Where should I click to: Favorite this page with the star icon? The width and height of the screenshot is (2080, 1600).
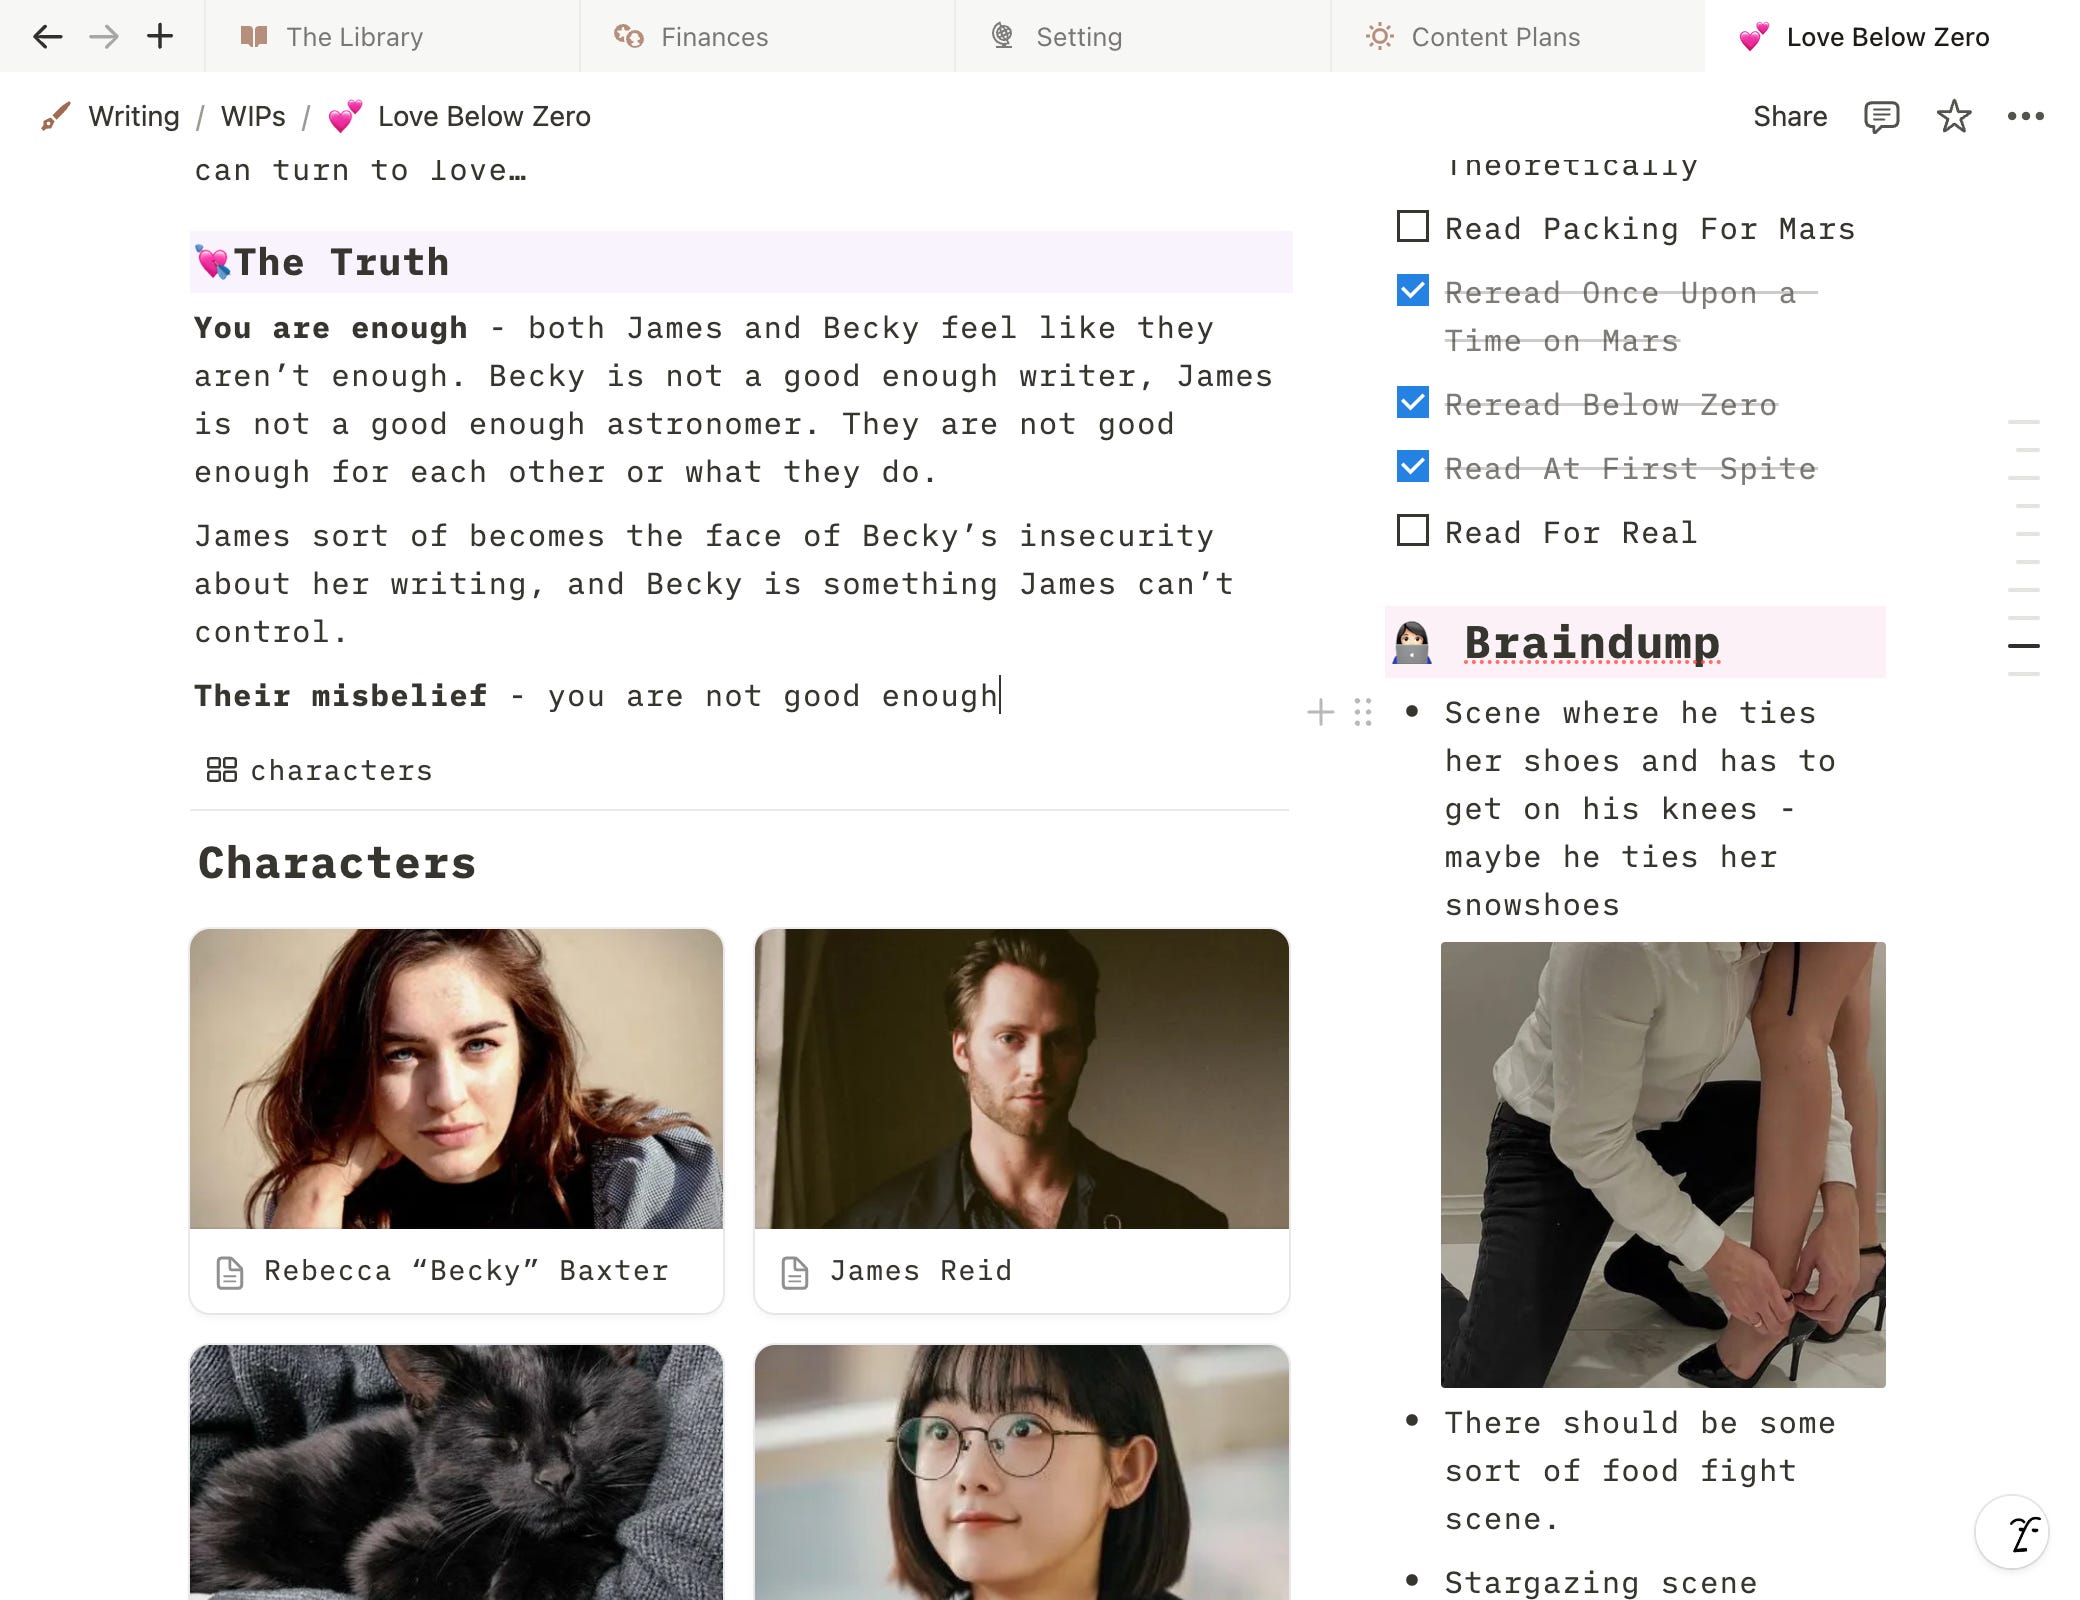tap(1953, 116)
